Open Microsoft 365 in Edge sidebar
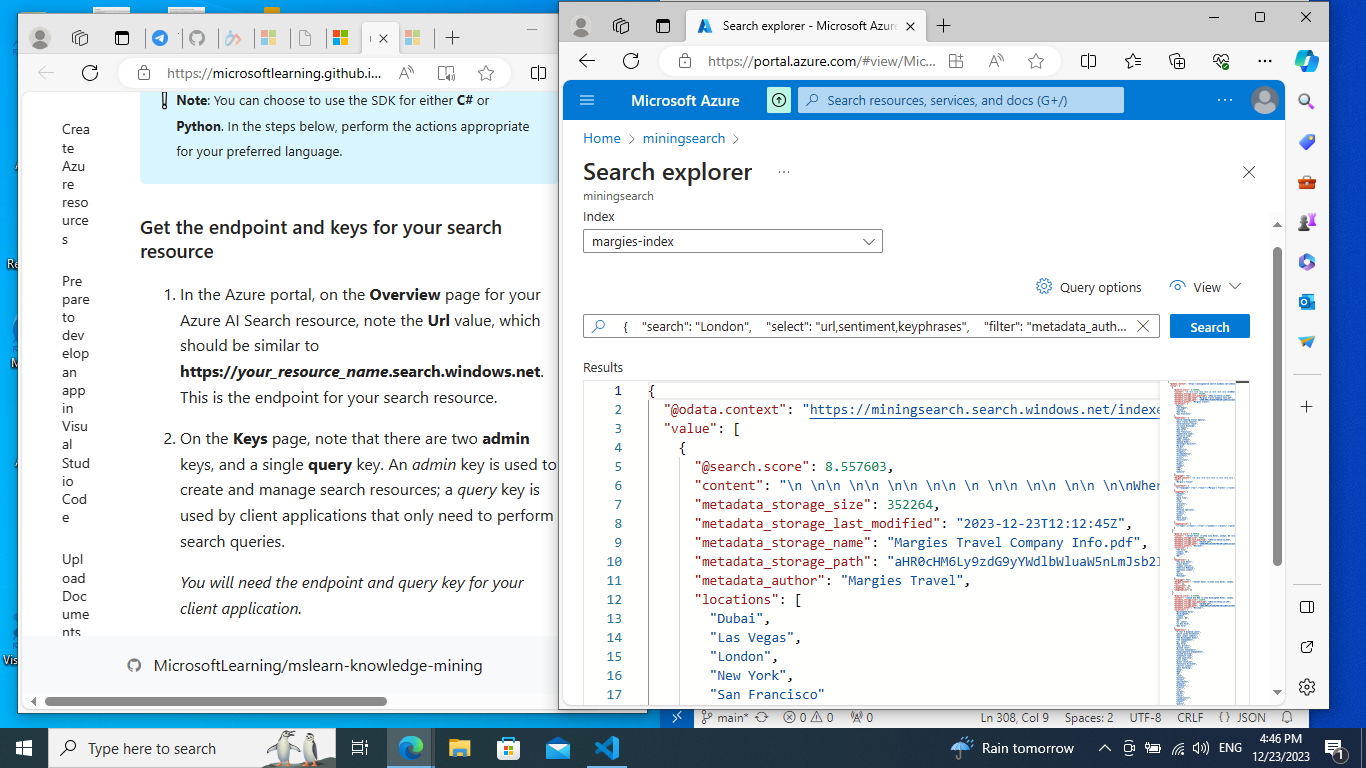1366x768 pixels. (1306, 262)
